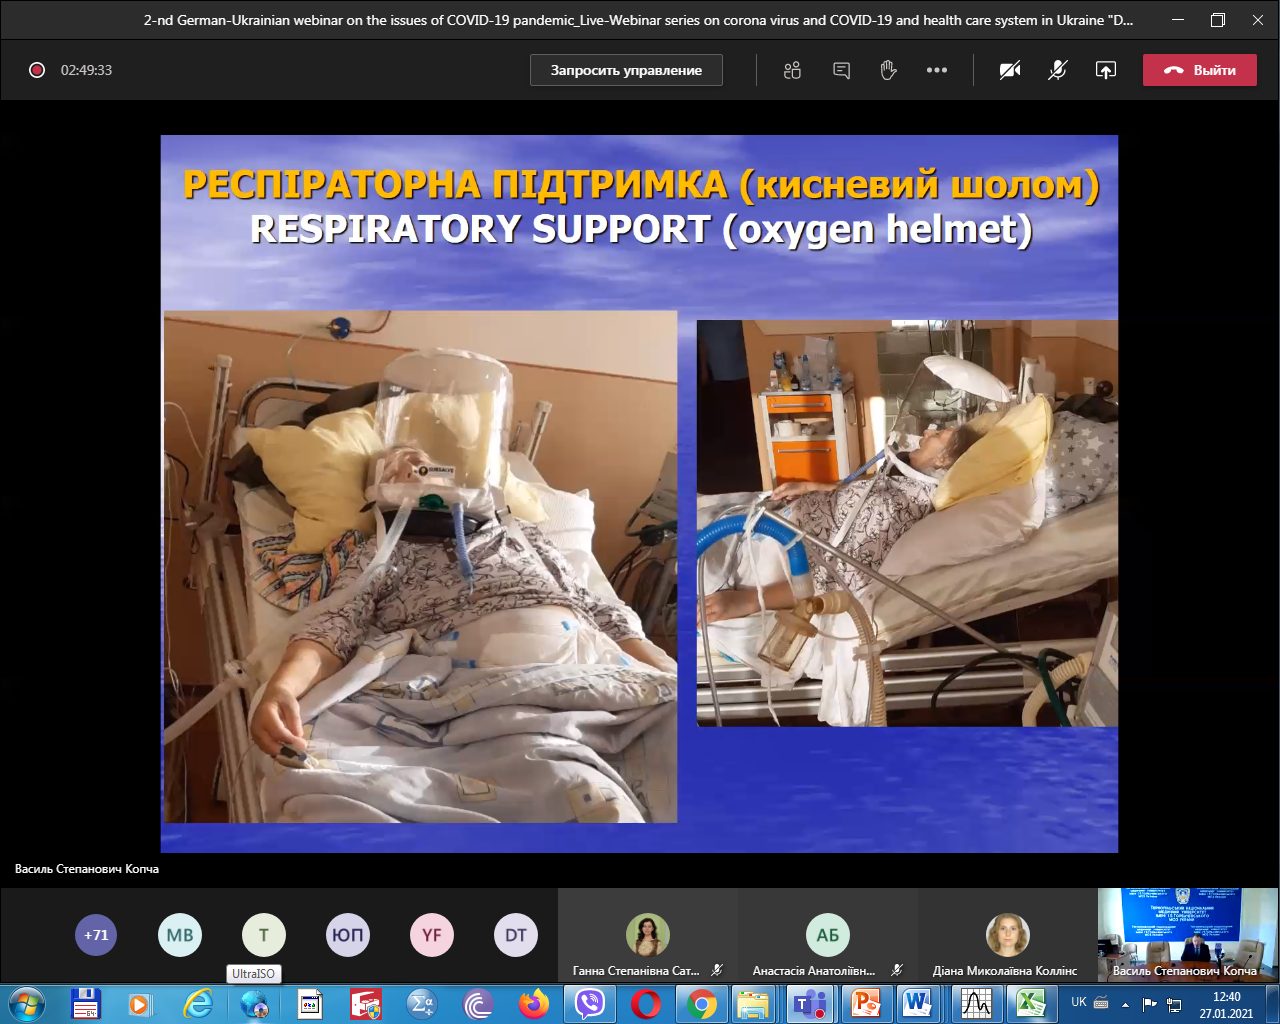Select Василь Степанович Копча video thumbnail
The height and width of the screenshot is (1024, 1280).
(1186, 934)
